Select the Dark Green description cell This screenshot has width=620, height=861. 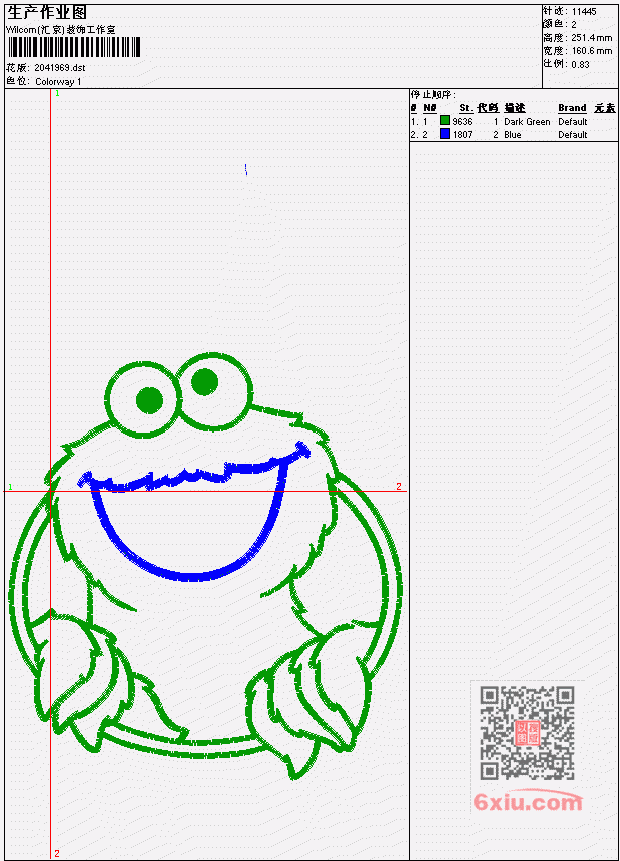tap(527, 122)
